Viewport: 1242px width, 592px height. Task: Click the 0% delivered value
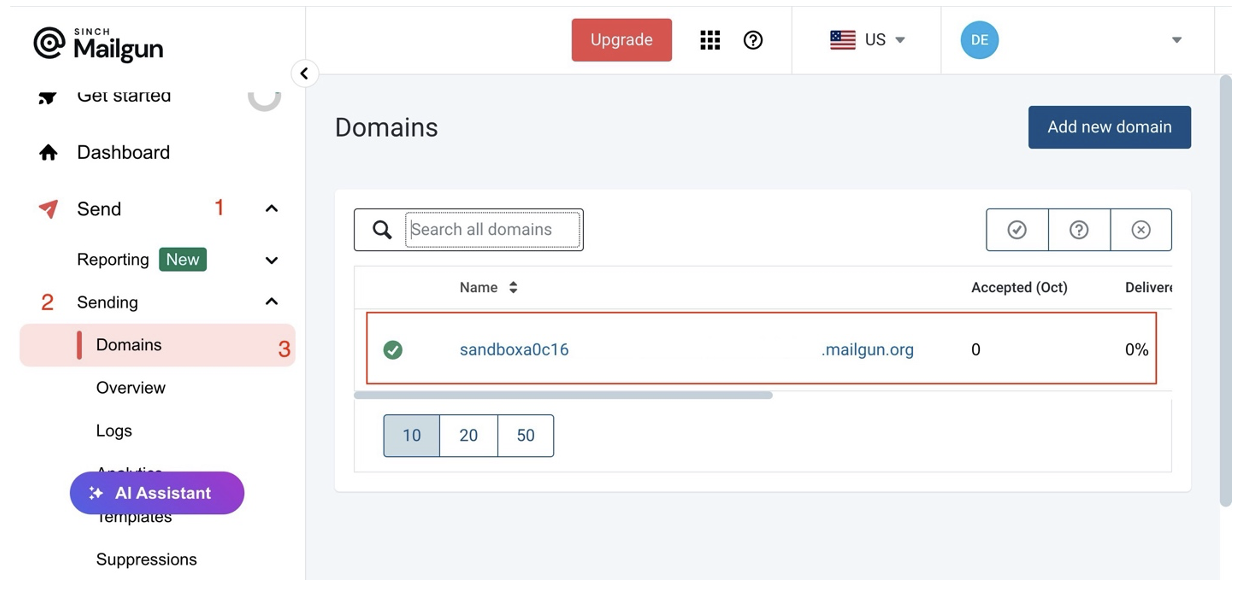coord(1136,350)
